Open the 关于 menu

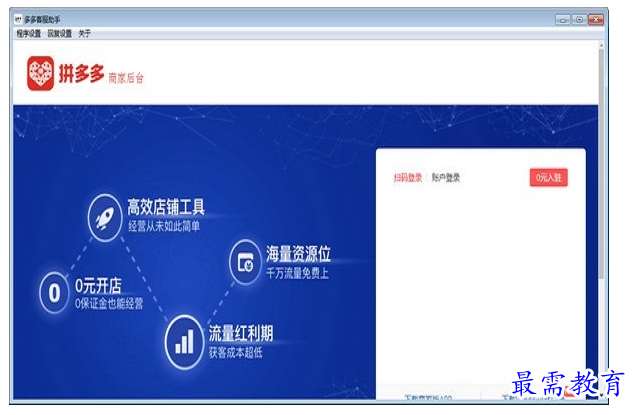(84, 34)
